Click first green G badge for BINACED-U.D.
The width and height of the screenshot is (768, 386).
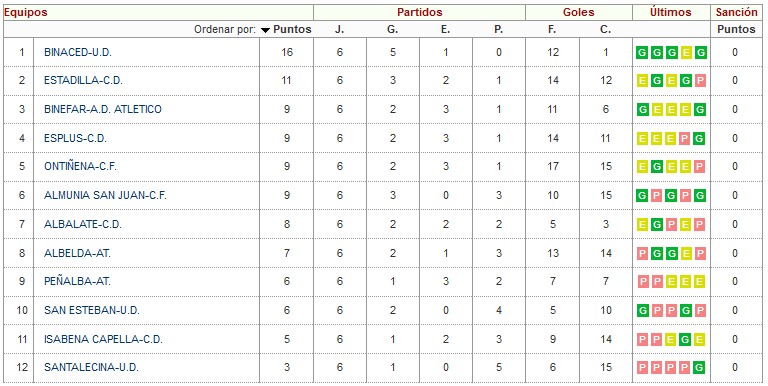pyautogui.click(x=642, y=52)
